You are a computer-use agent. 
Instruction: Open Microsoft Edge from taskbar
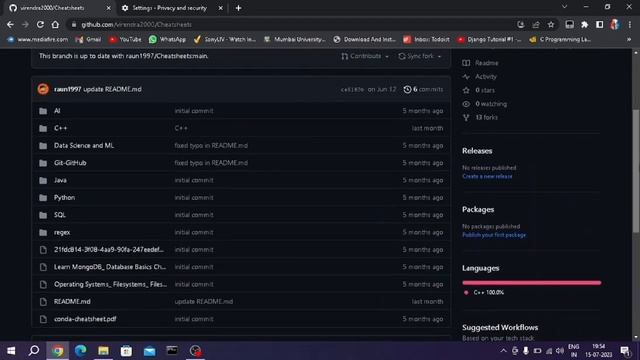tap(80, 351)
